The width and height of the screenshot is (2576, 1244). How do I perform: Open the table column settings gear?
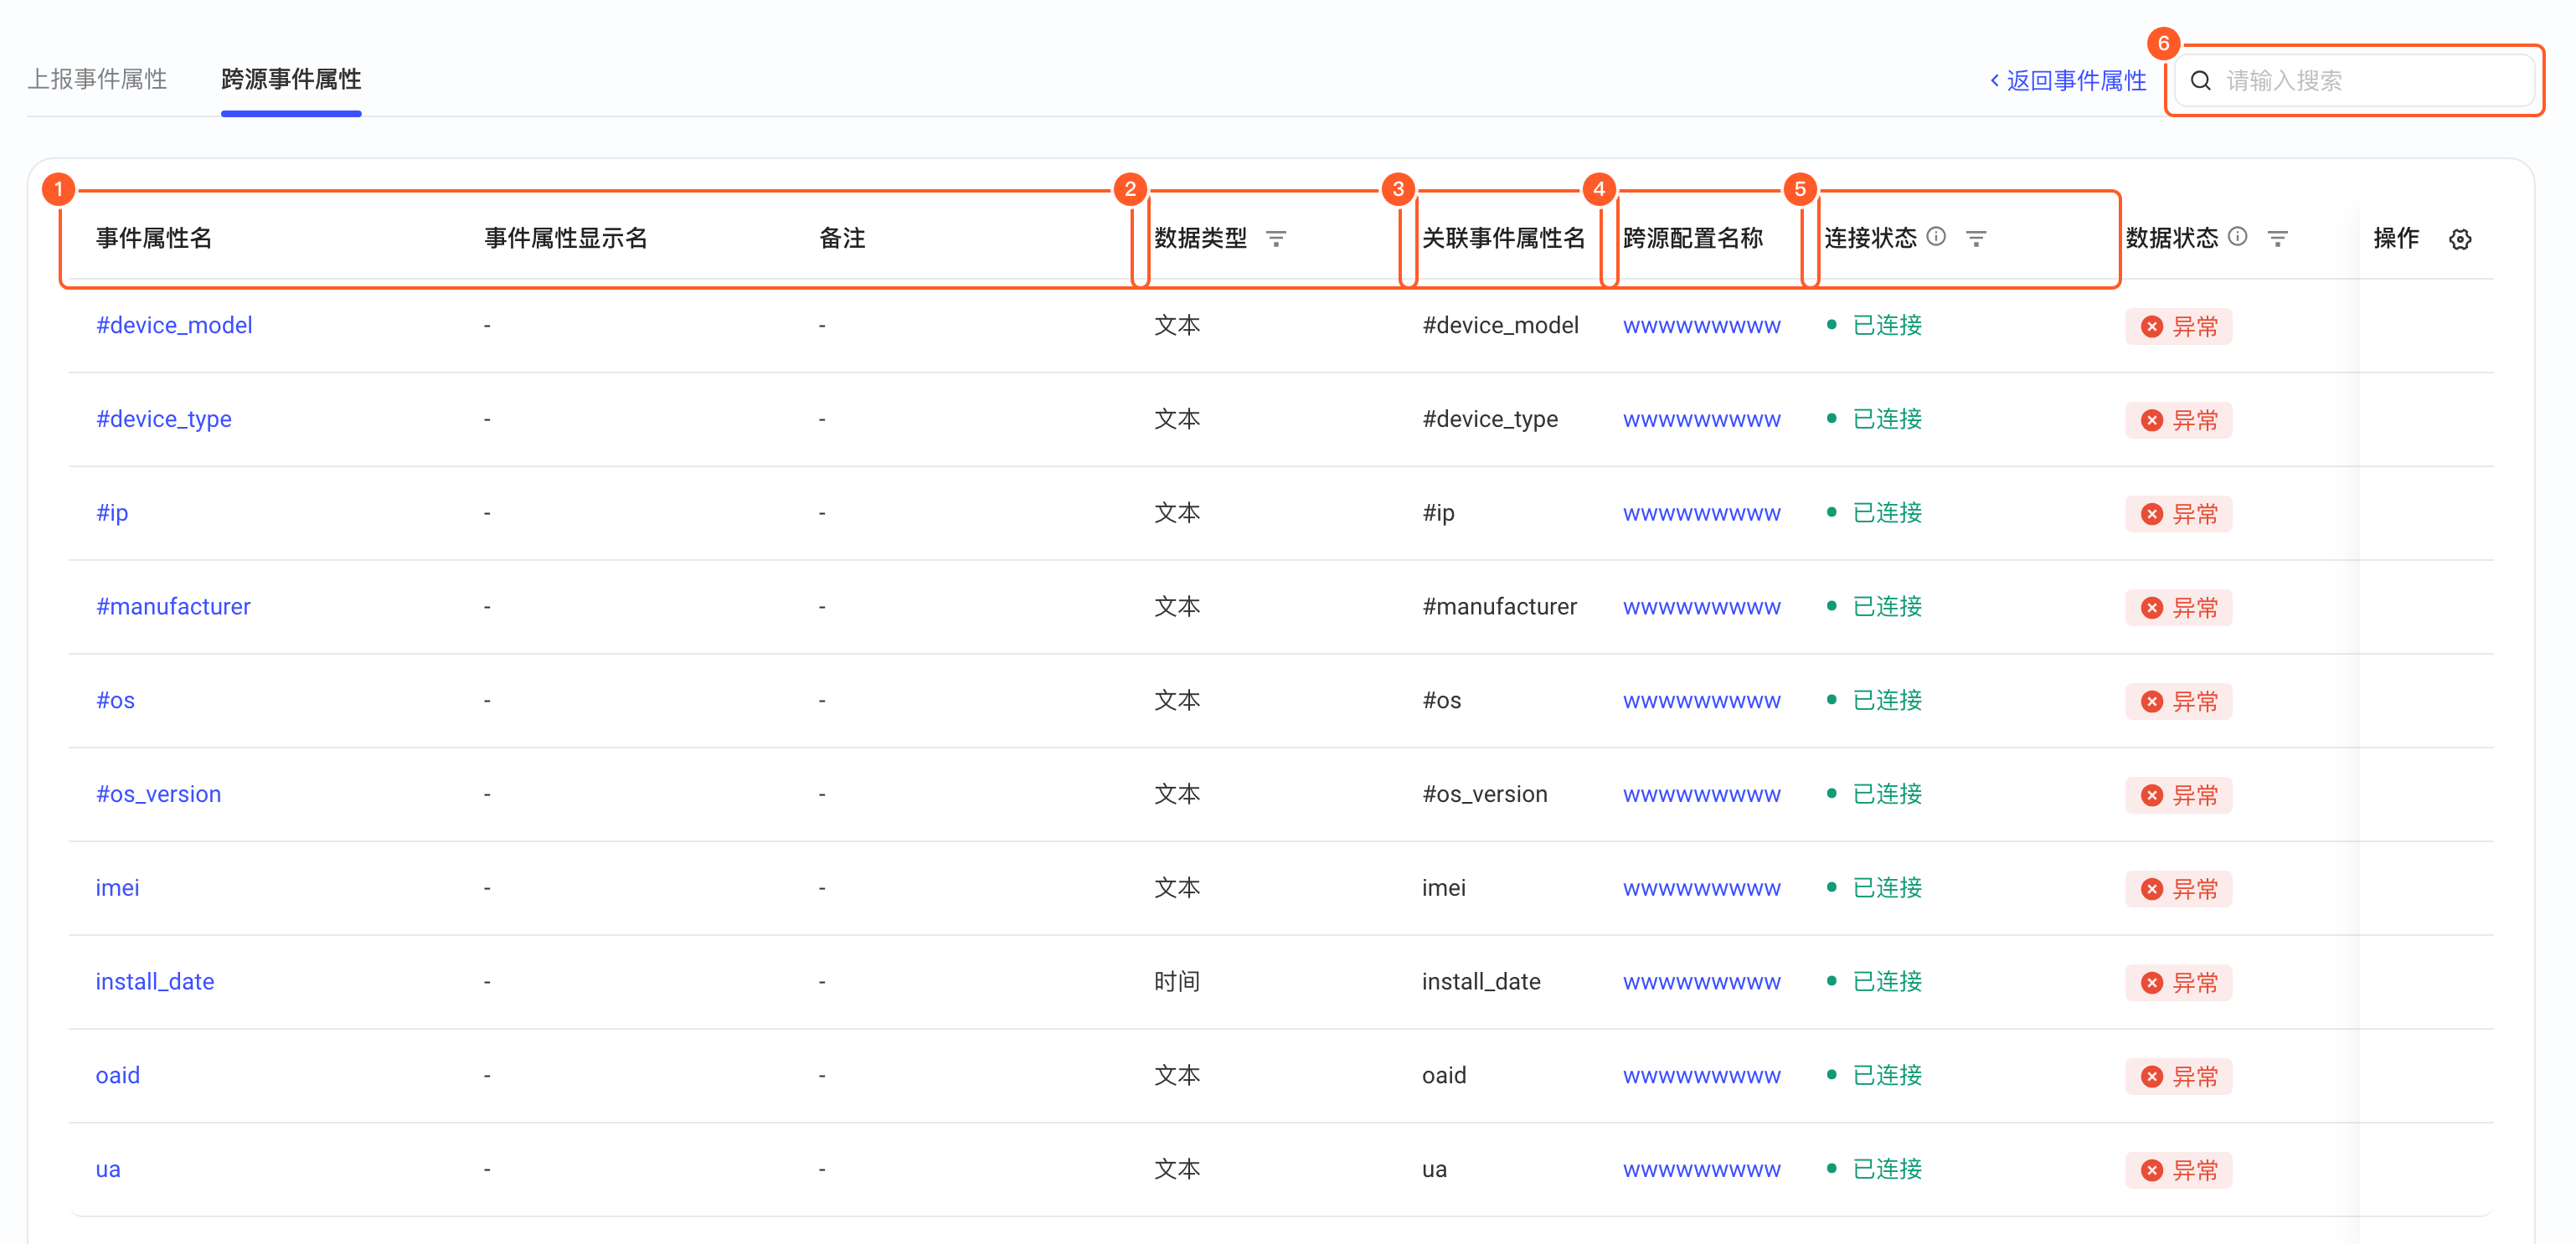pos(2460,239)
